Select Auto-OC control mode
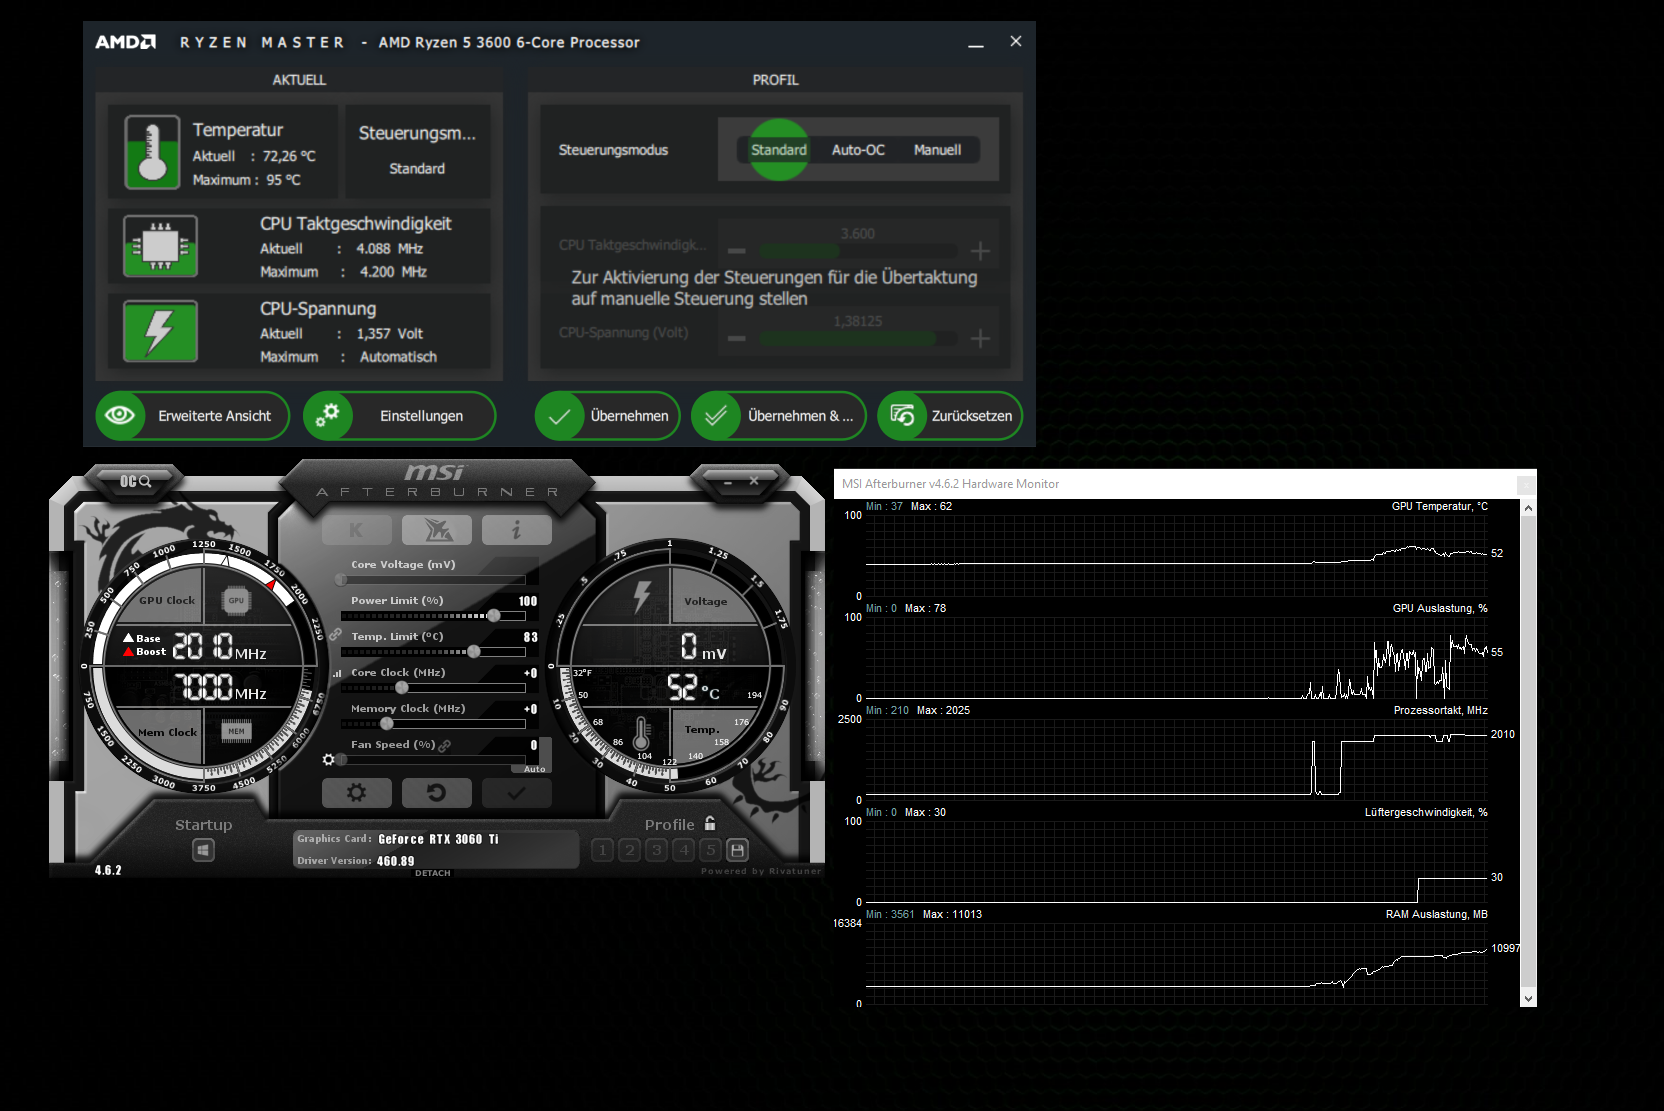1664x1111 pixels. coord(858,150)
